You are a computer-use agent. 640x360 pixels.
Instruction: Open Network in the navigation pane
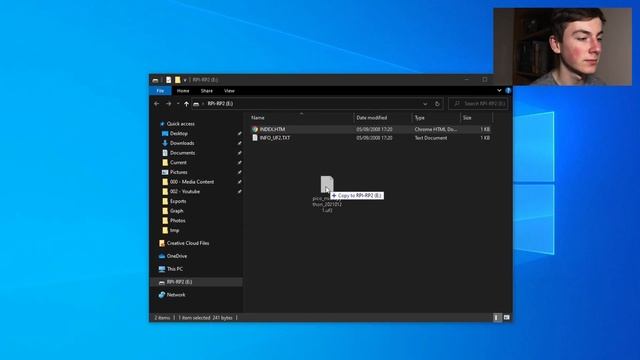176,295
